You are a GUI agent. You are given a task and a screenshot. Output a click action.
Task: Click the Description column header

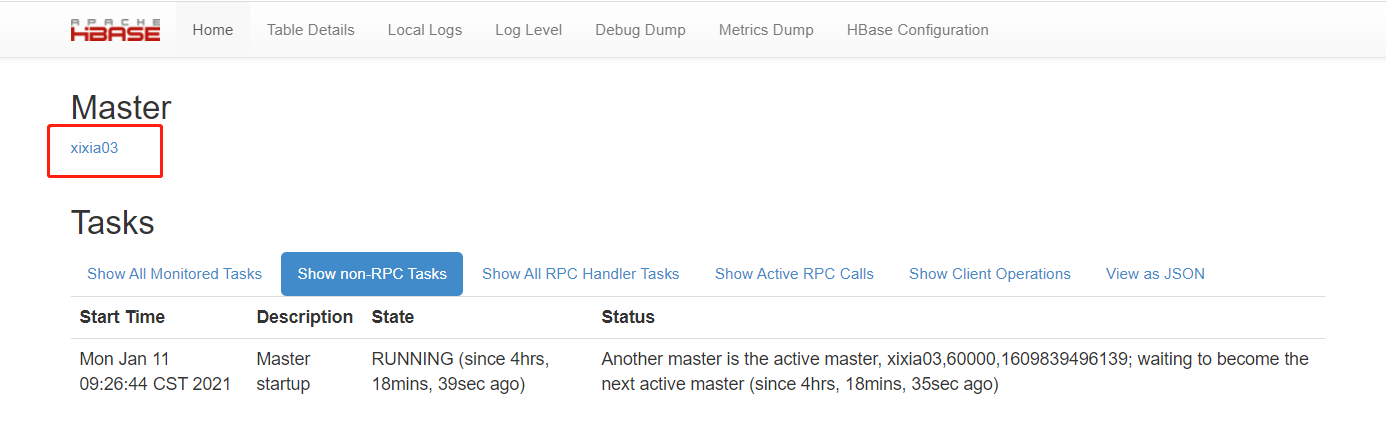[x=305, y=317]
